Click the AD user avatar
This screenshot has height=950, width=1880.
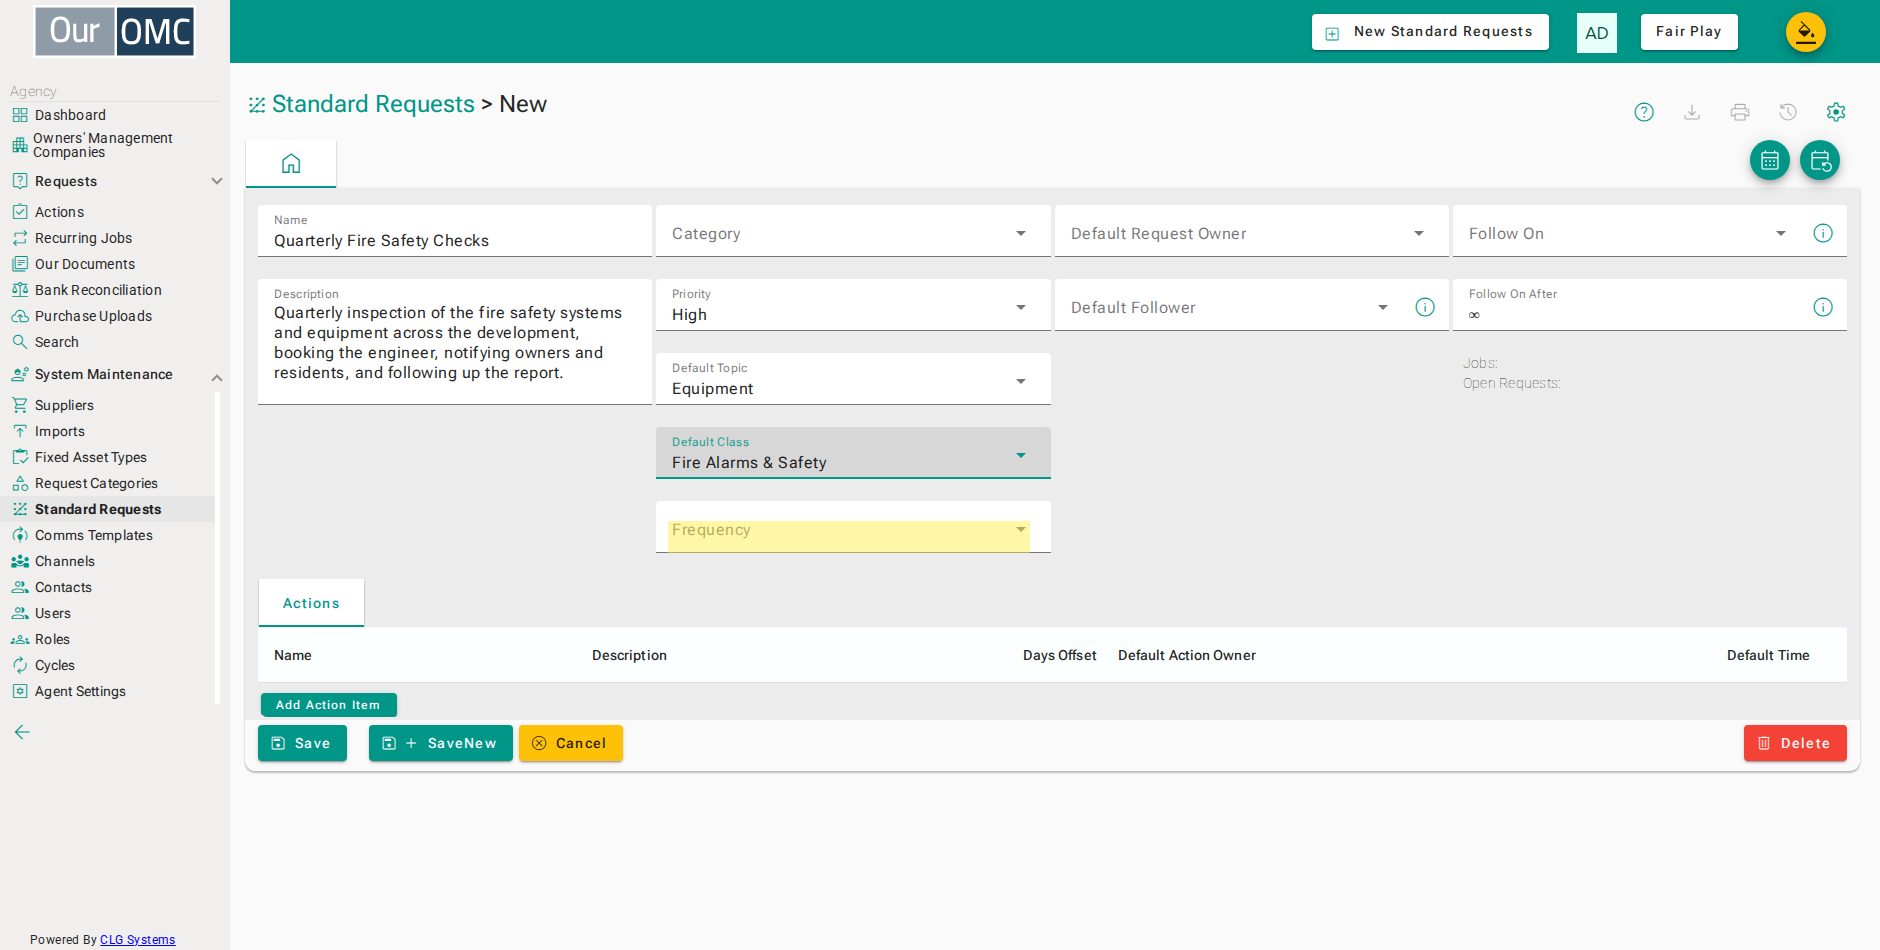1597,33
